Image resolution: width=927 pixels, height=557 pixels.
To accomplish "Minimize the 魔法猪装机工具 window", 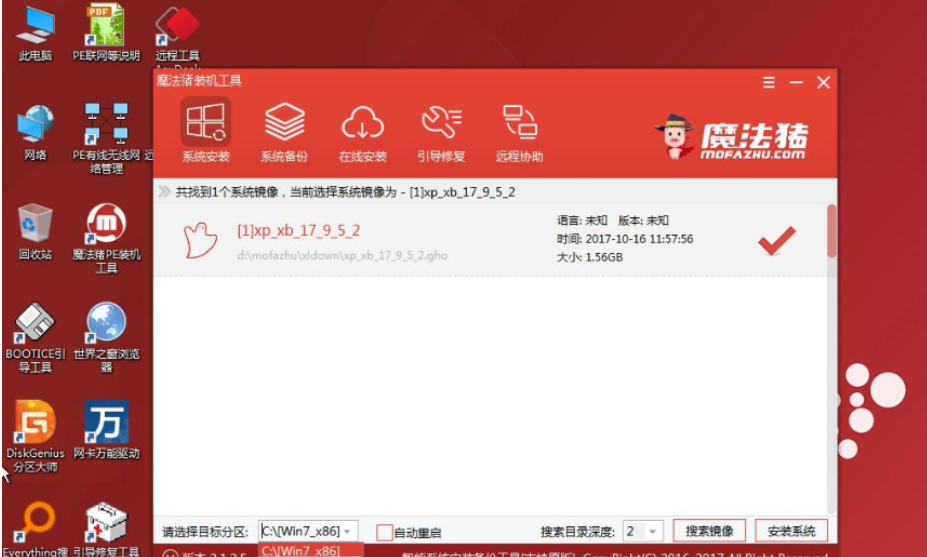I will pyautogui.click(x=796, y=82).
